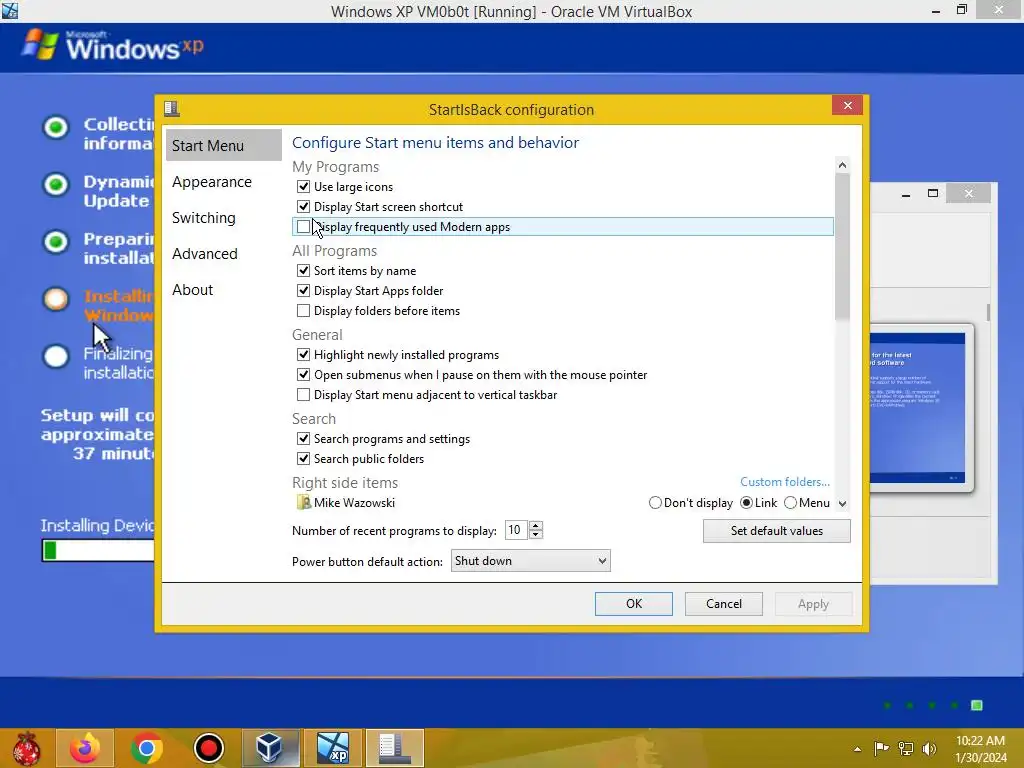Confirm with the OK button

tap(633, 603)
